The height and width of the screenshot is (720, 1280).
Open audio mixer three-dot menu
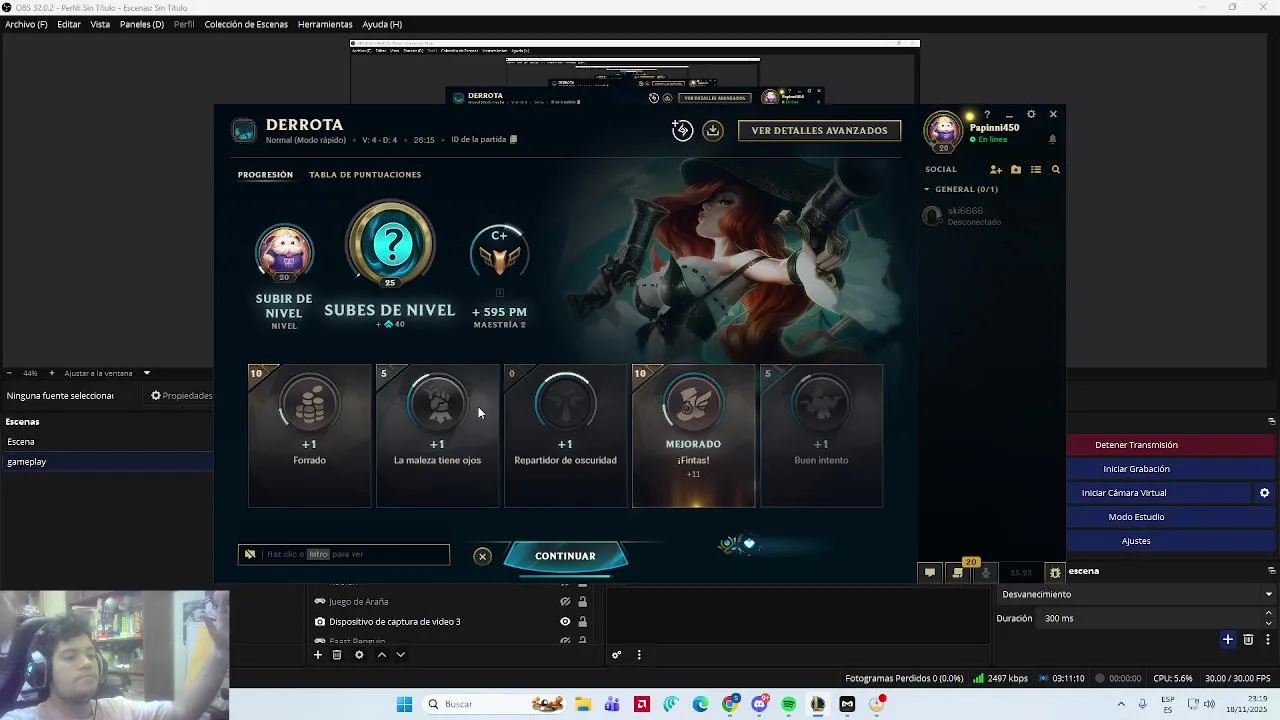click(639, 655)
